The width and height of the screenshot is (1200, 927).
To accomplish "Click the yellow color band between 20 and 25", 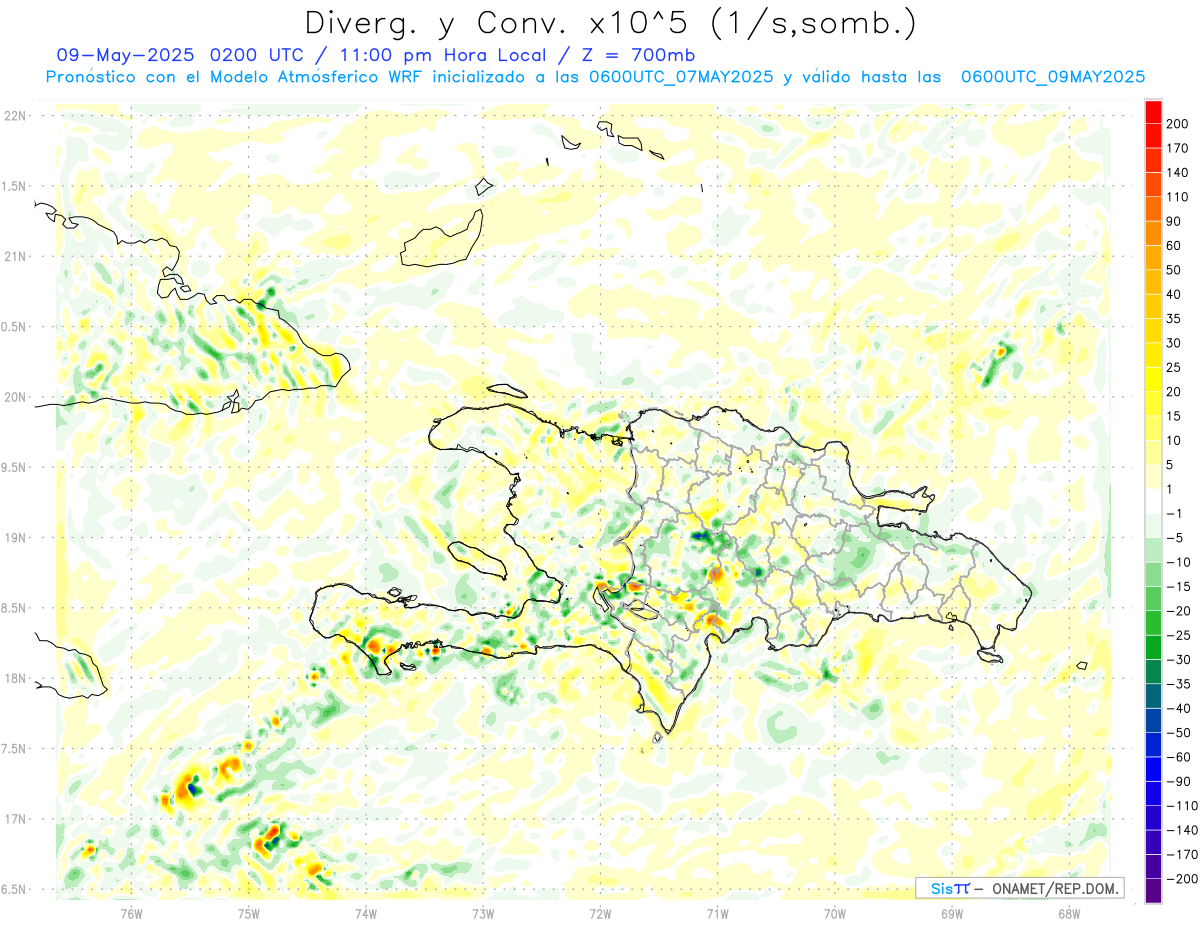I will click(x=1153, y=379).
